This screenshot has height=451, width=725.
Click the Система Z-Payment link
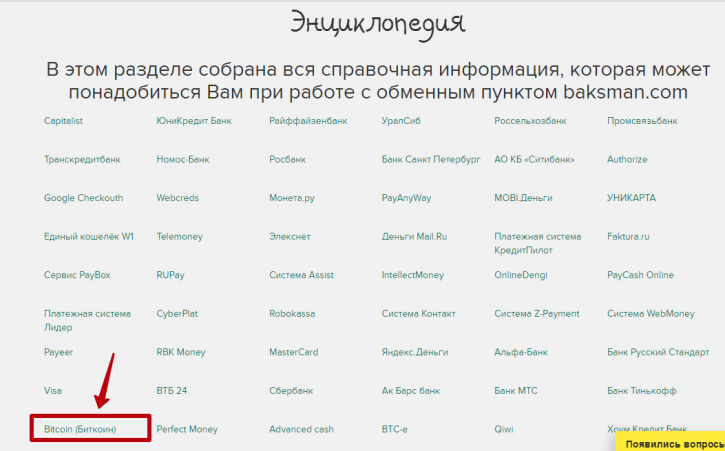(x=536, y=314)
